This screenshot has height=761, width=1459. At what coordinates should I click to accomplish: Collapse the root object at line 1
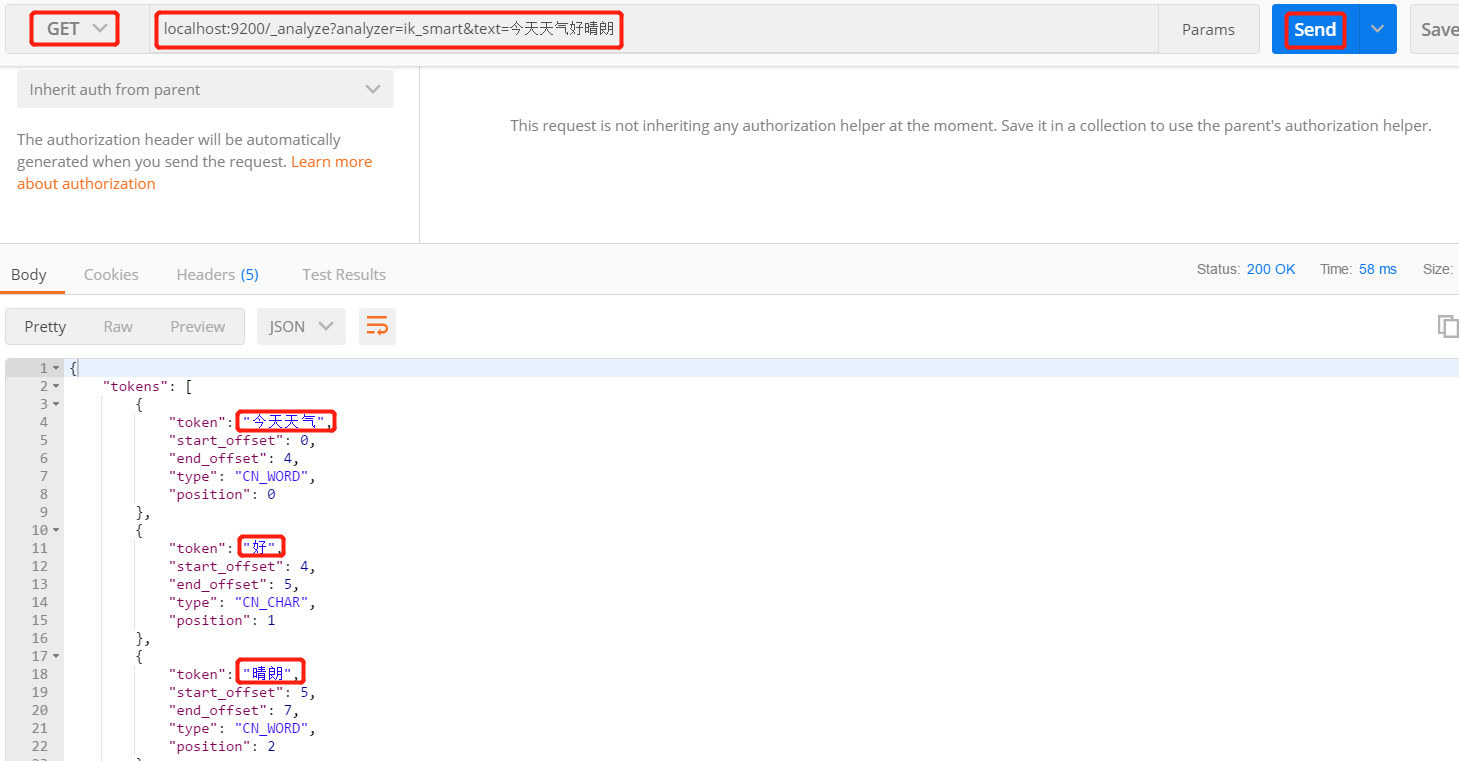click(56, 368)
